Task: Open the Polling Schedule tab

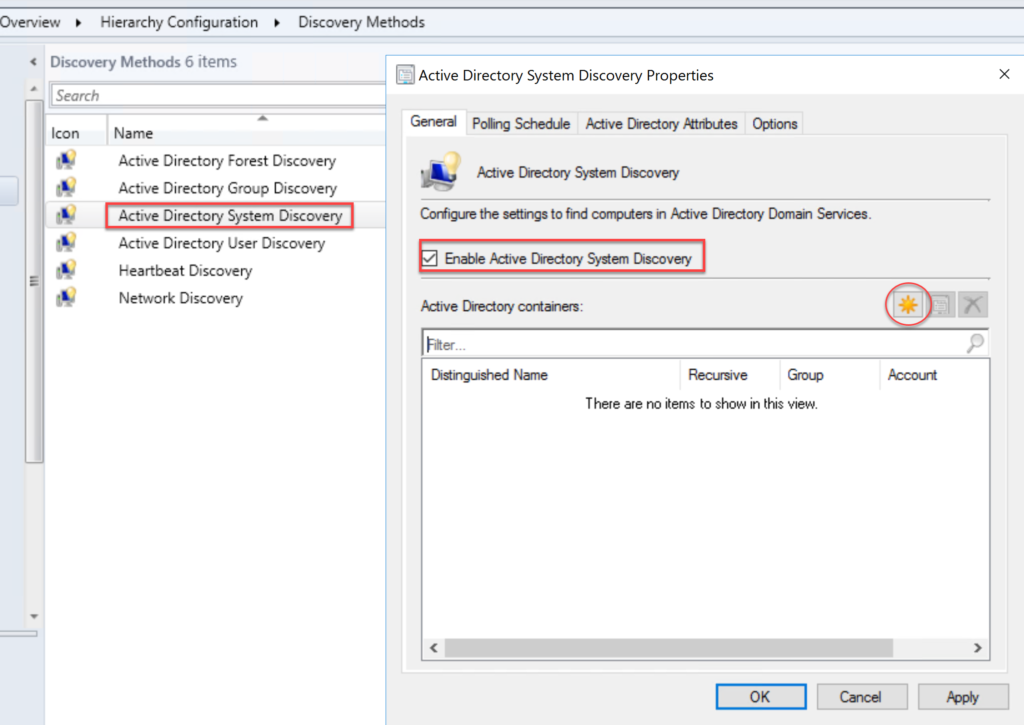Action: point(521,124)
